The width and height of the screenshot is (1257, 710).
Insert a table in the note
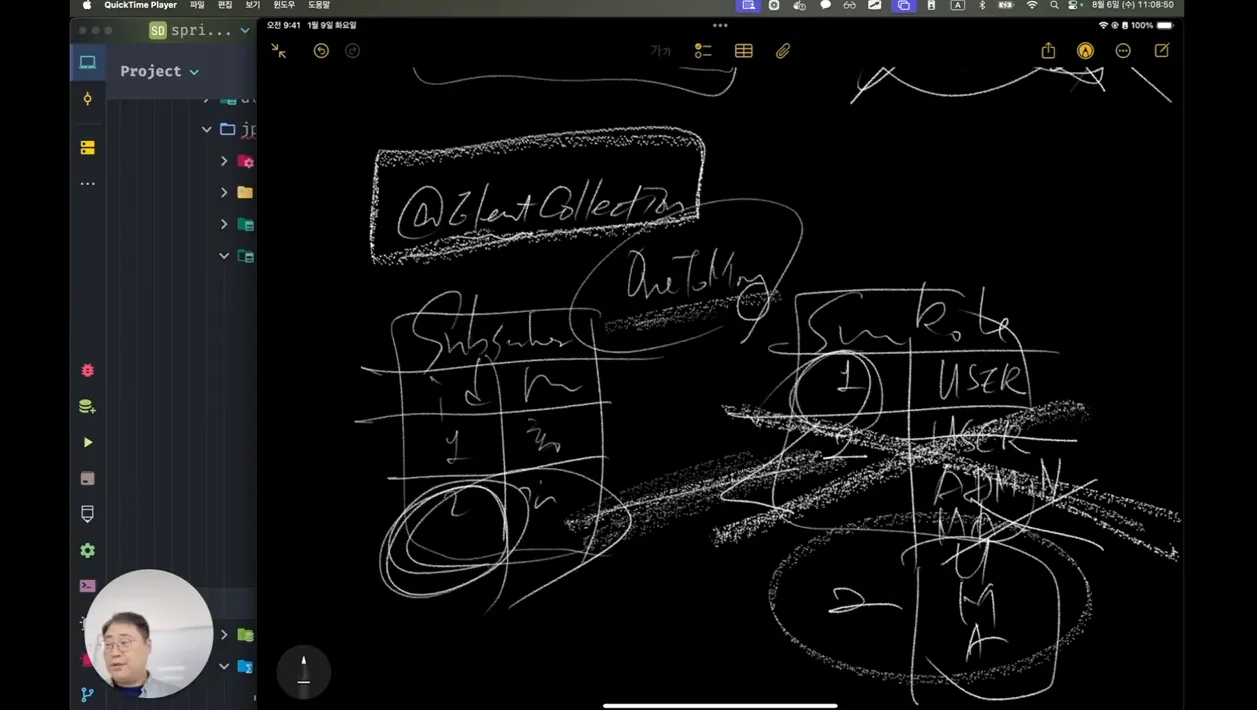point(743,51)
